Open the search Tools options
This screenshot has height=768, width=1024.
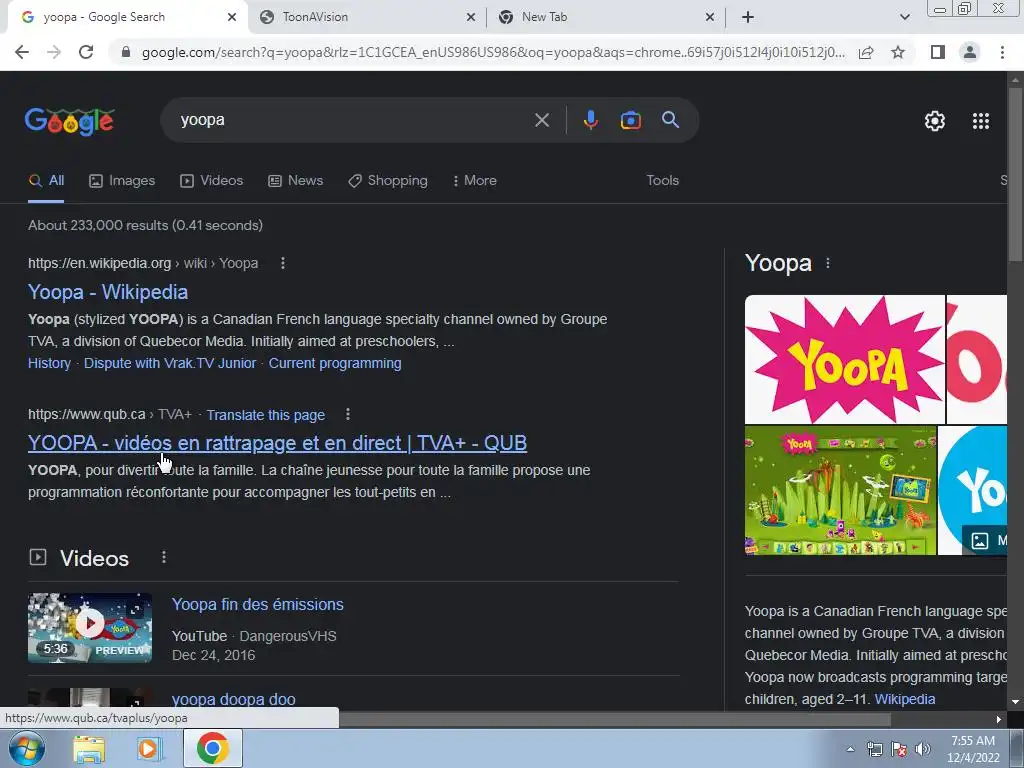point(662,180)
